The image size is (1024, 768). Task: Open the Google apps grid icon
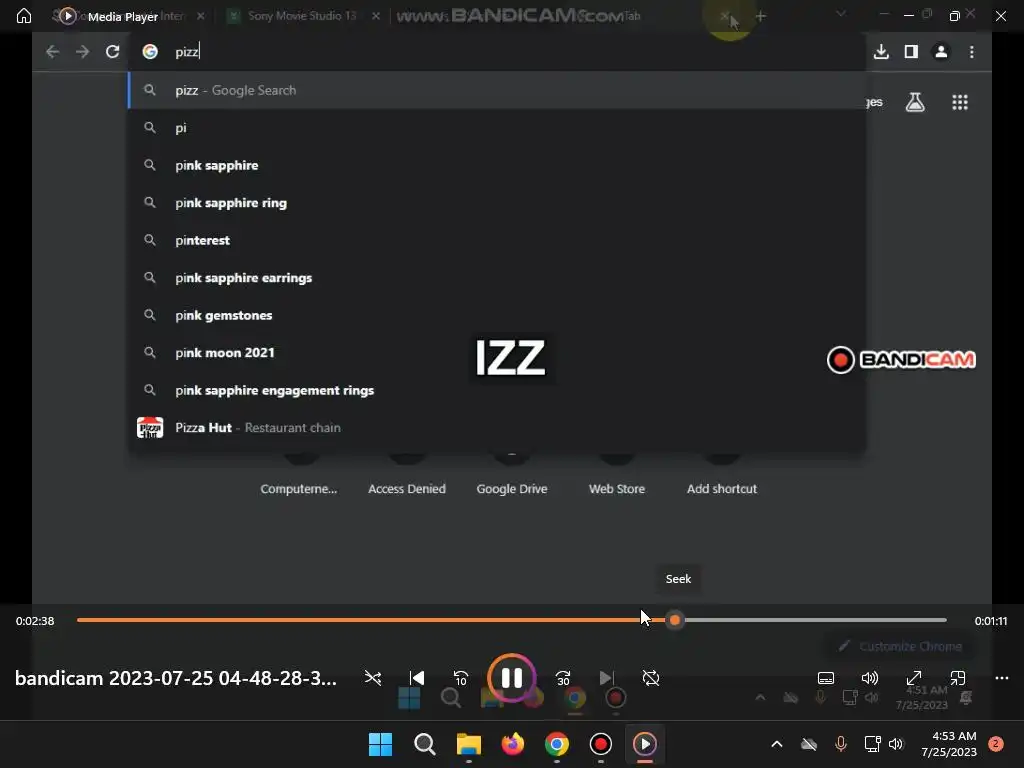[x=959, y=102]
